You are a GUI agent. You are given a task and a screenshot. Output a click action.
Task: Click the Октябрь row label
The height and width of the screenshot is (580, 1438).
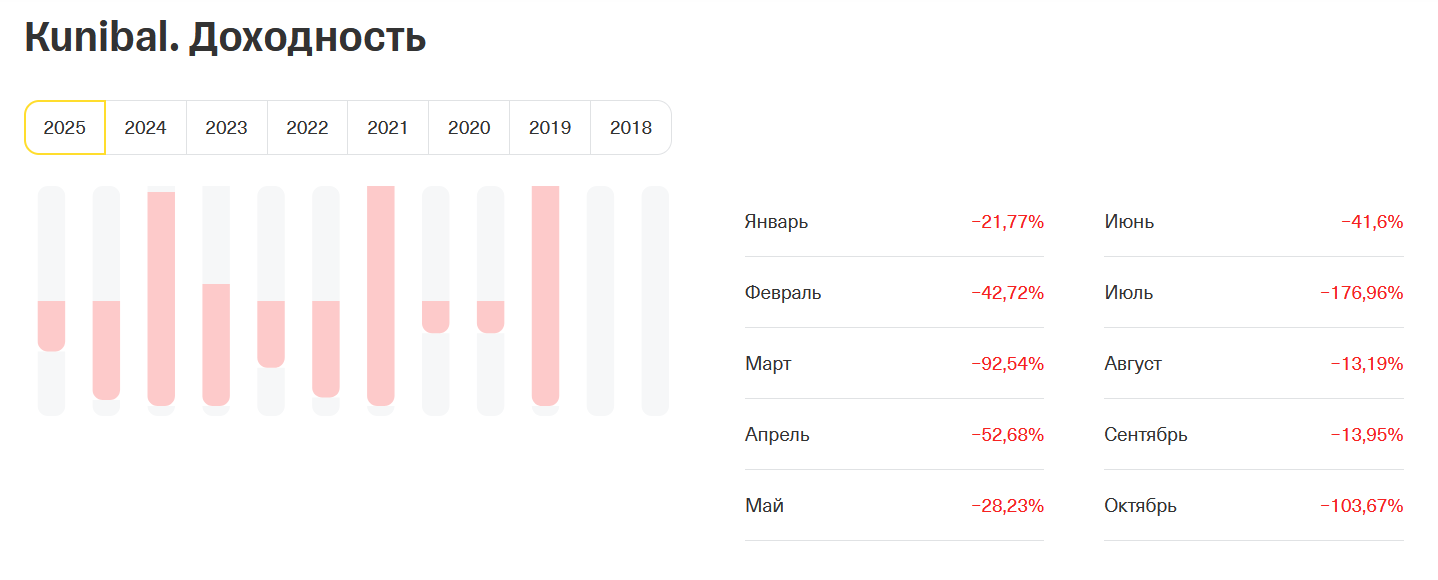1140,506
